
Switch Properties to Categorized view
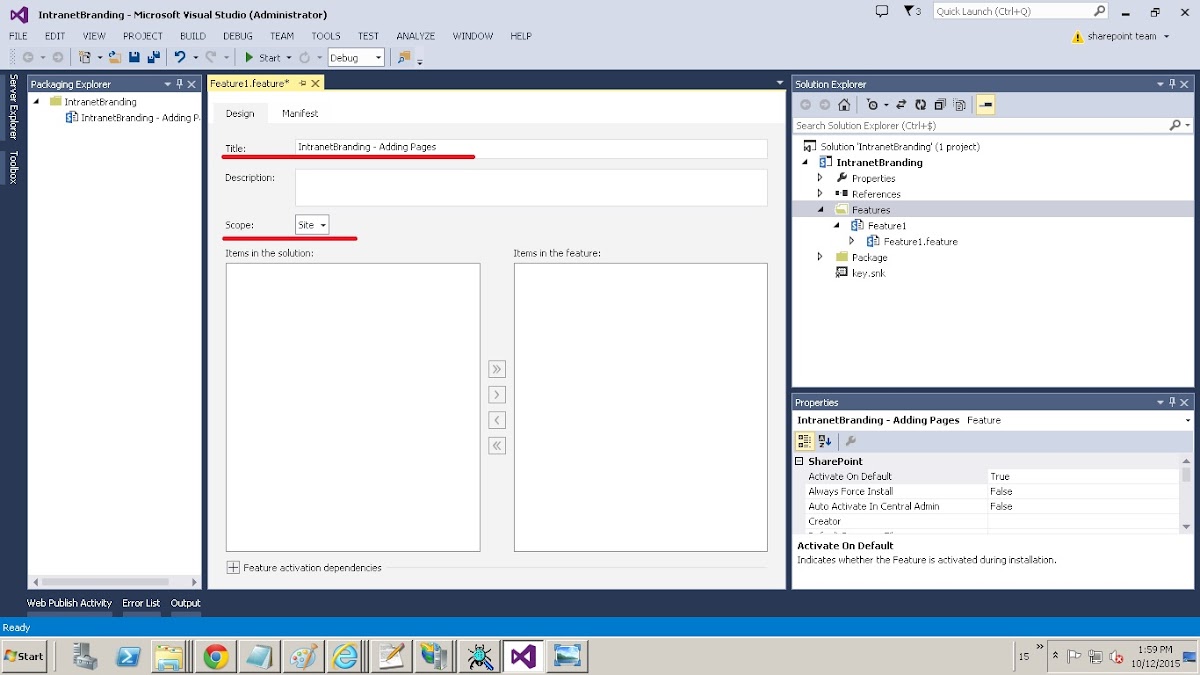click(804, 441)
